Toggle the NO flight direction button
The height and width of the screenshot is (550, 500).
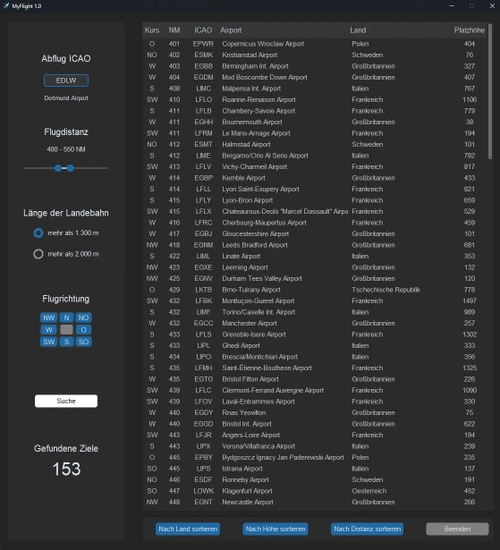point(84,317)
